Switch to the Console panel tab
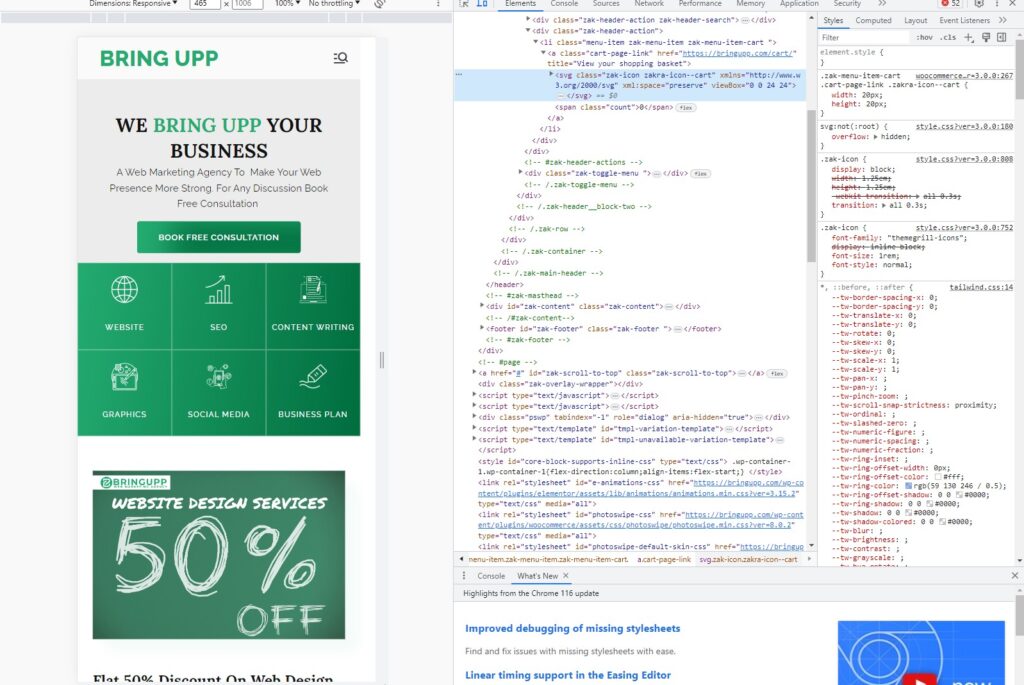The height and width of the screenshot is (685, 1024). coord(564,4)
